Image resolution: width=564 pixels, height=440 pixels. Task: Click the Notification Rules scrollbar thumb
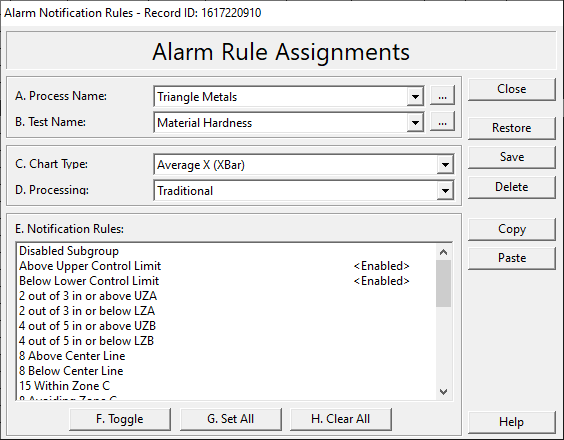coord(444,283)
